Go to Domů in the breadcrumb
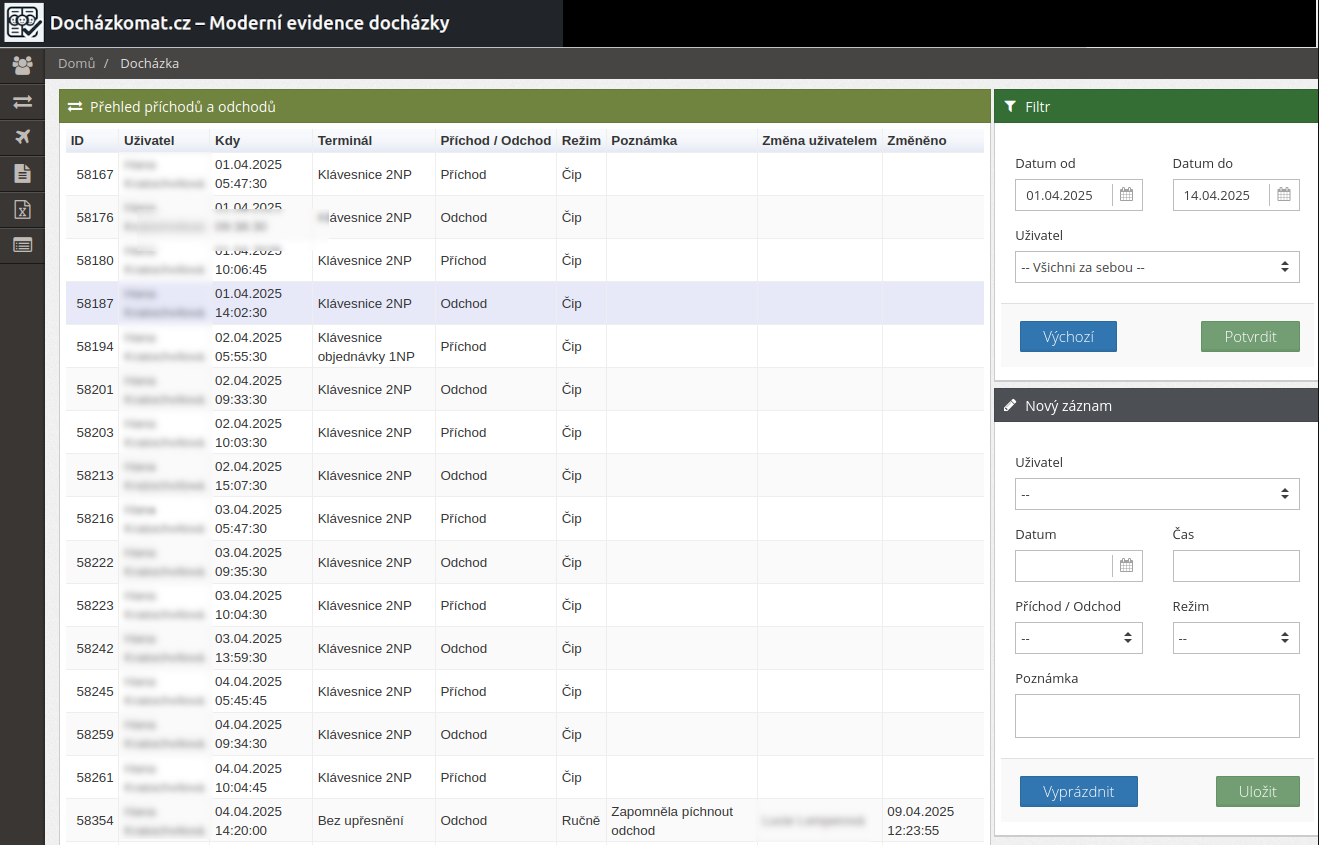 [76, 64]
